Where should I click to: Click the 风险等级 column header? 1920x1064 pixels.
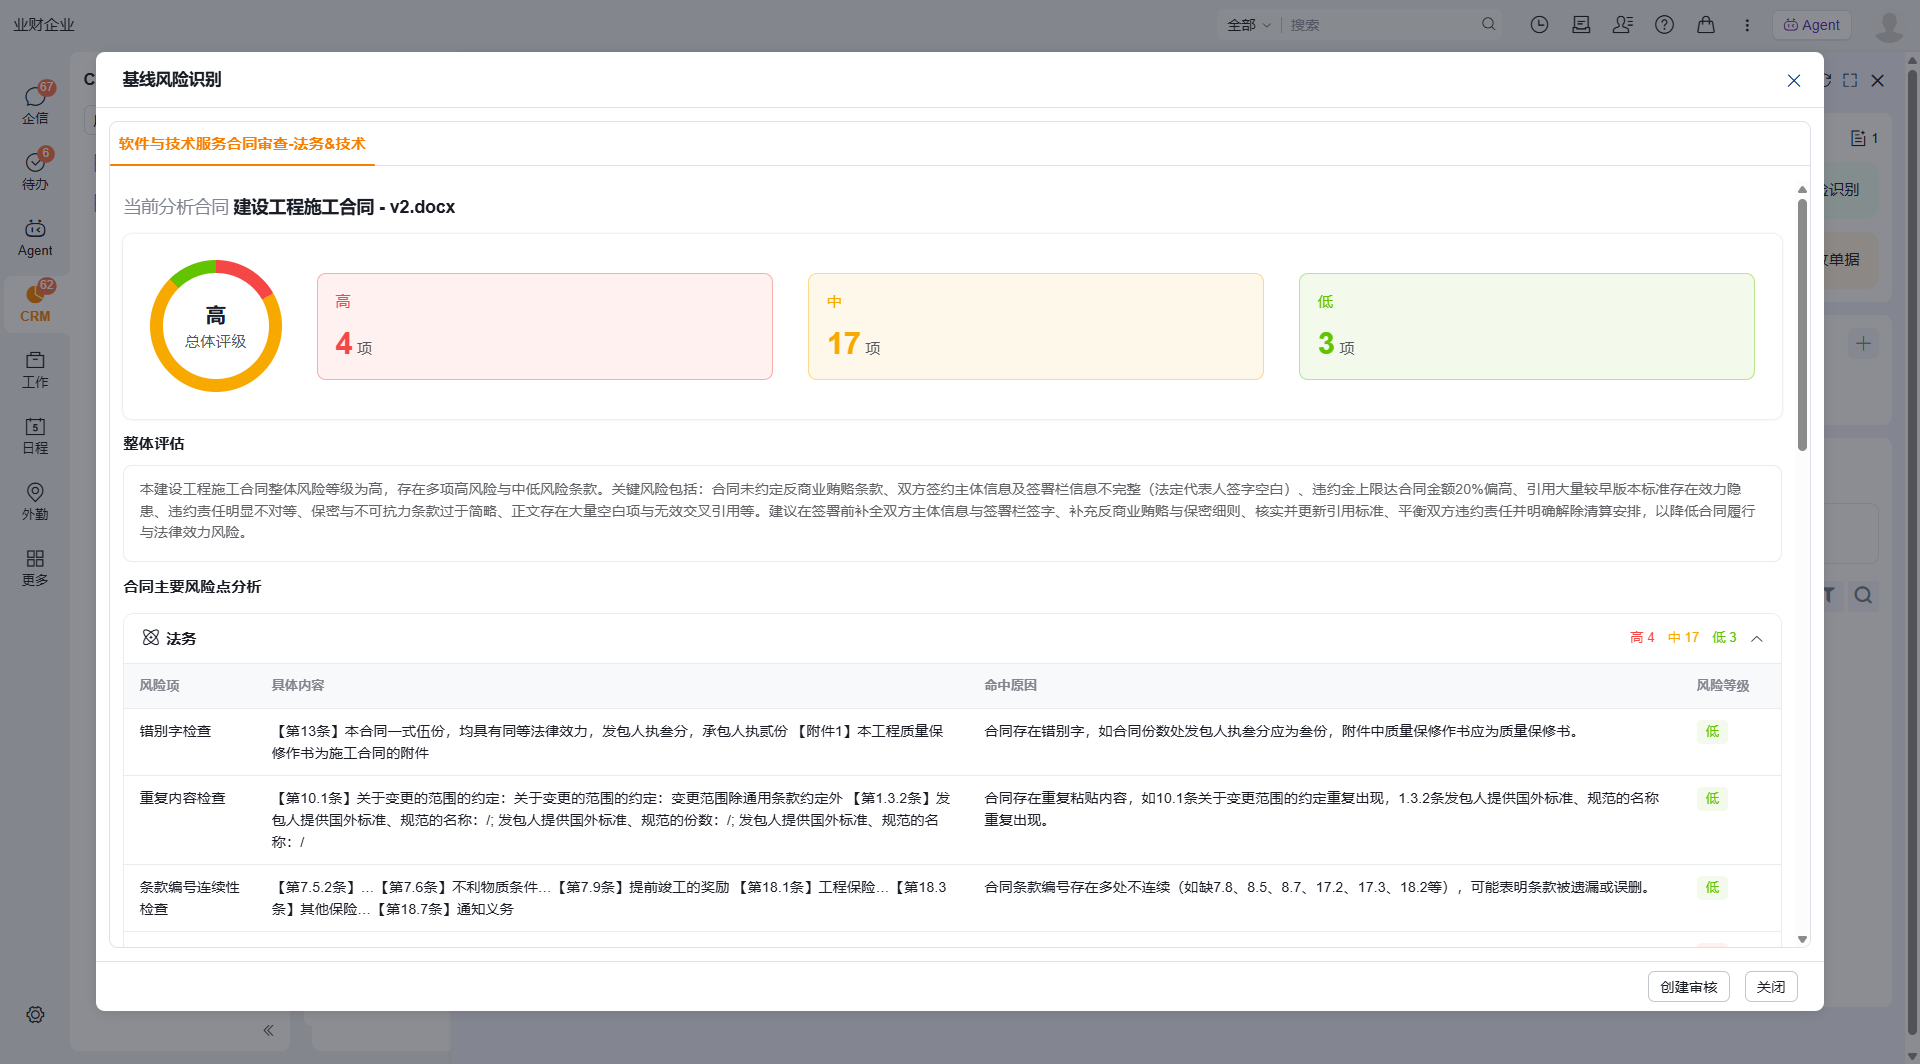coord(1723,685)
